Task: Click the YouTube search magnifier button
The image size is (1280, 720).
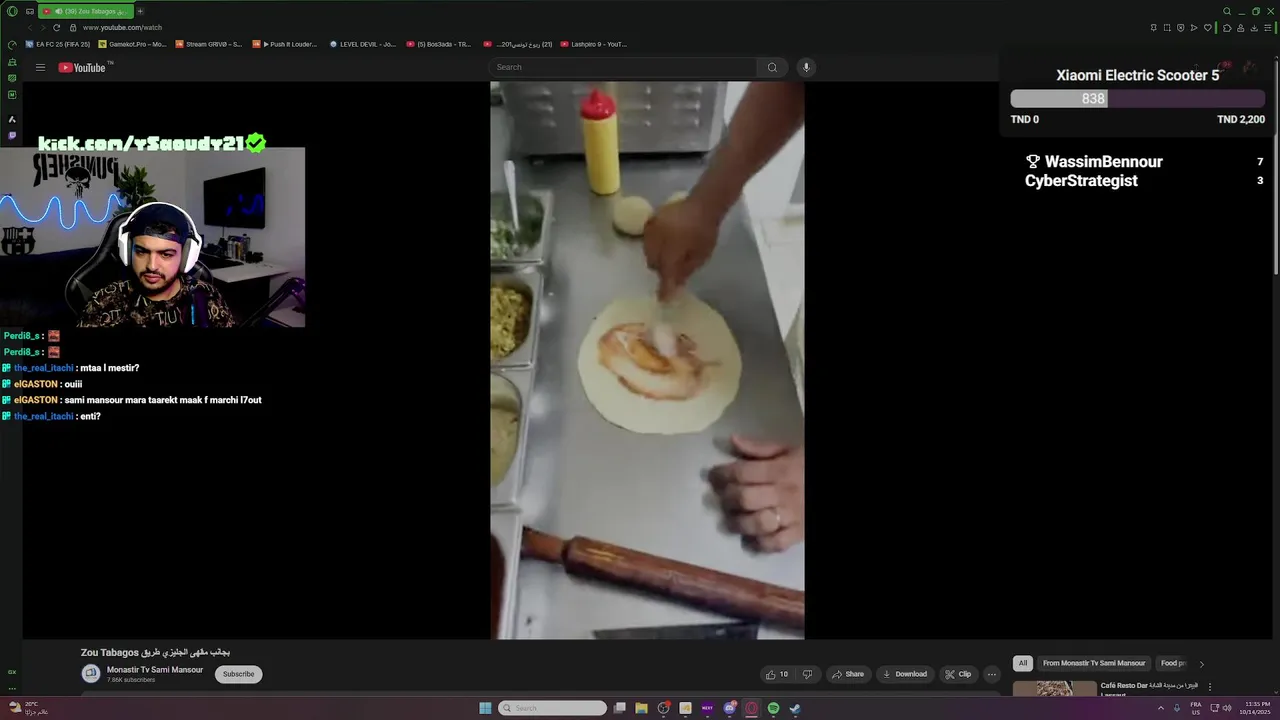Action: tap(772, 67)
